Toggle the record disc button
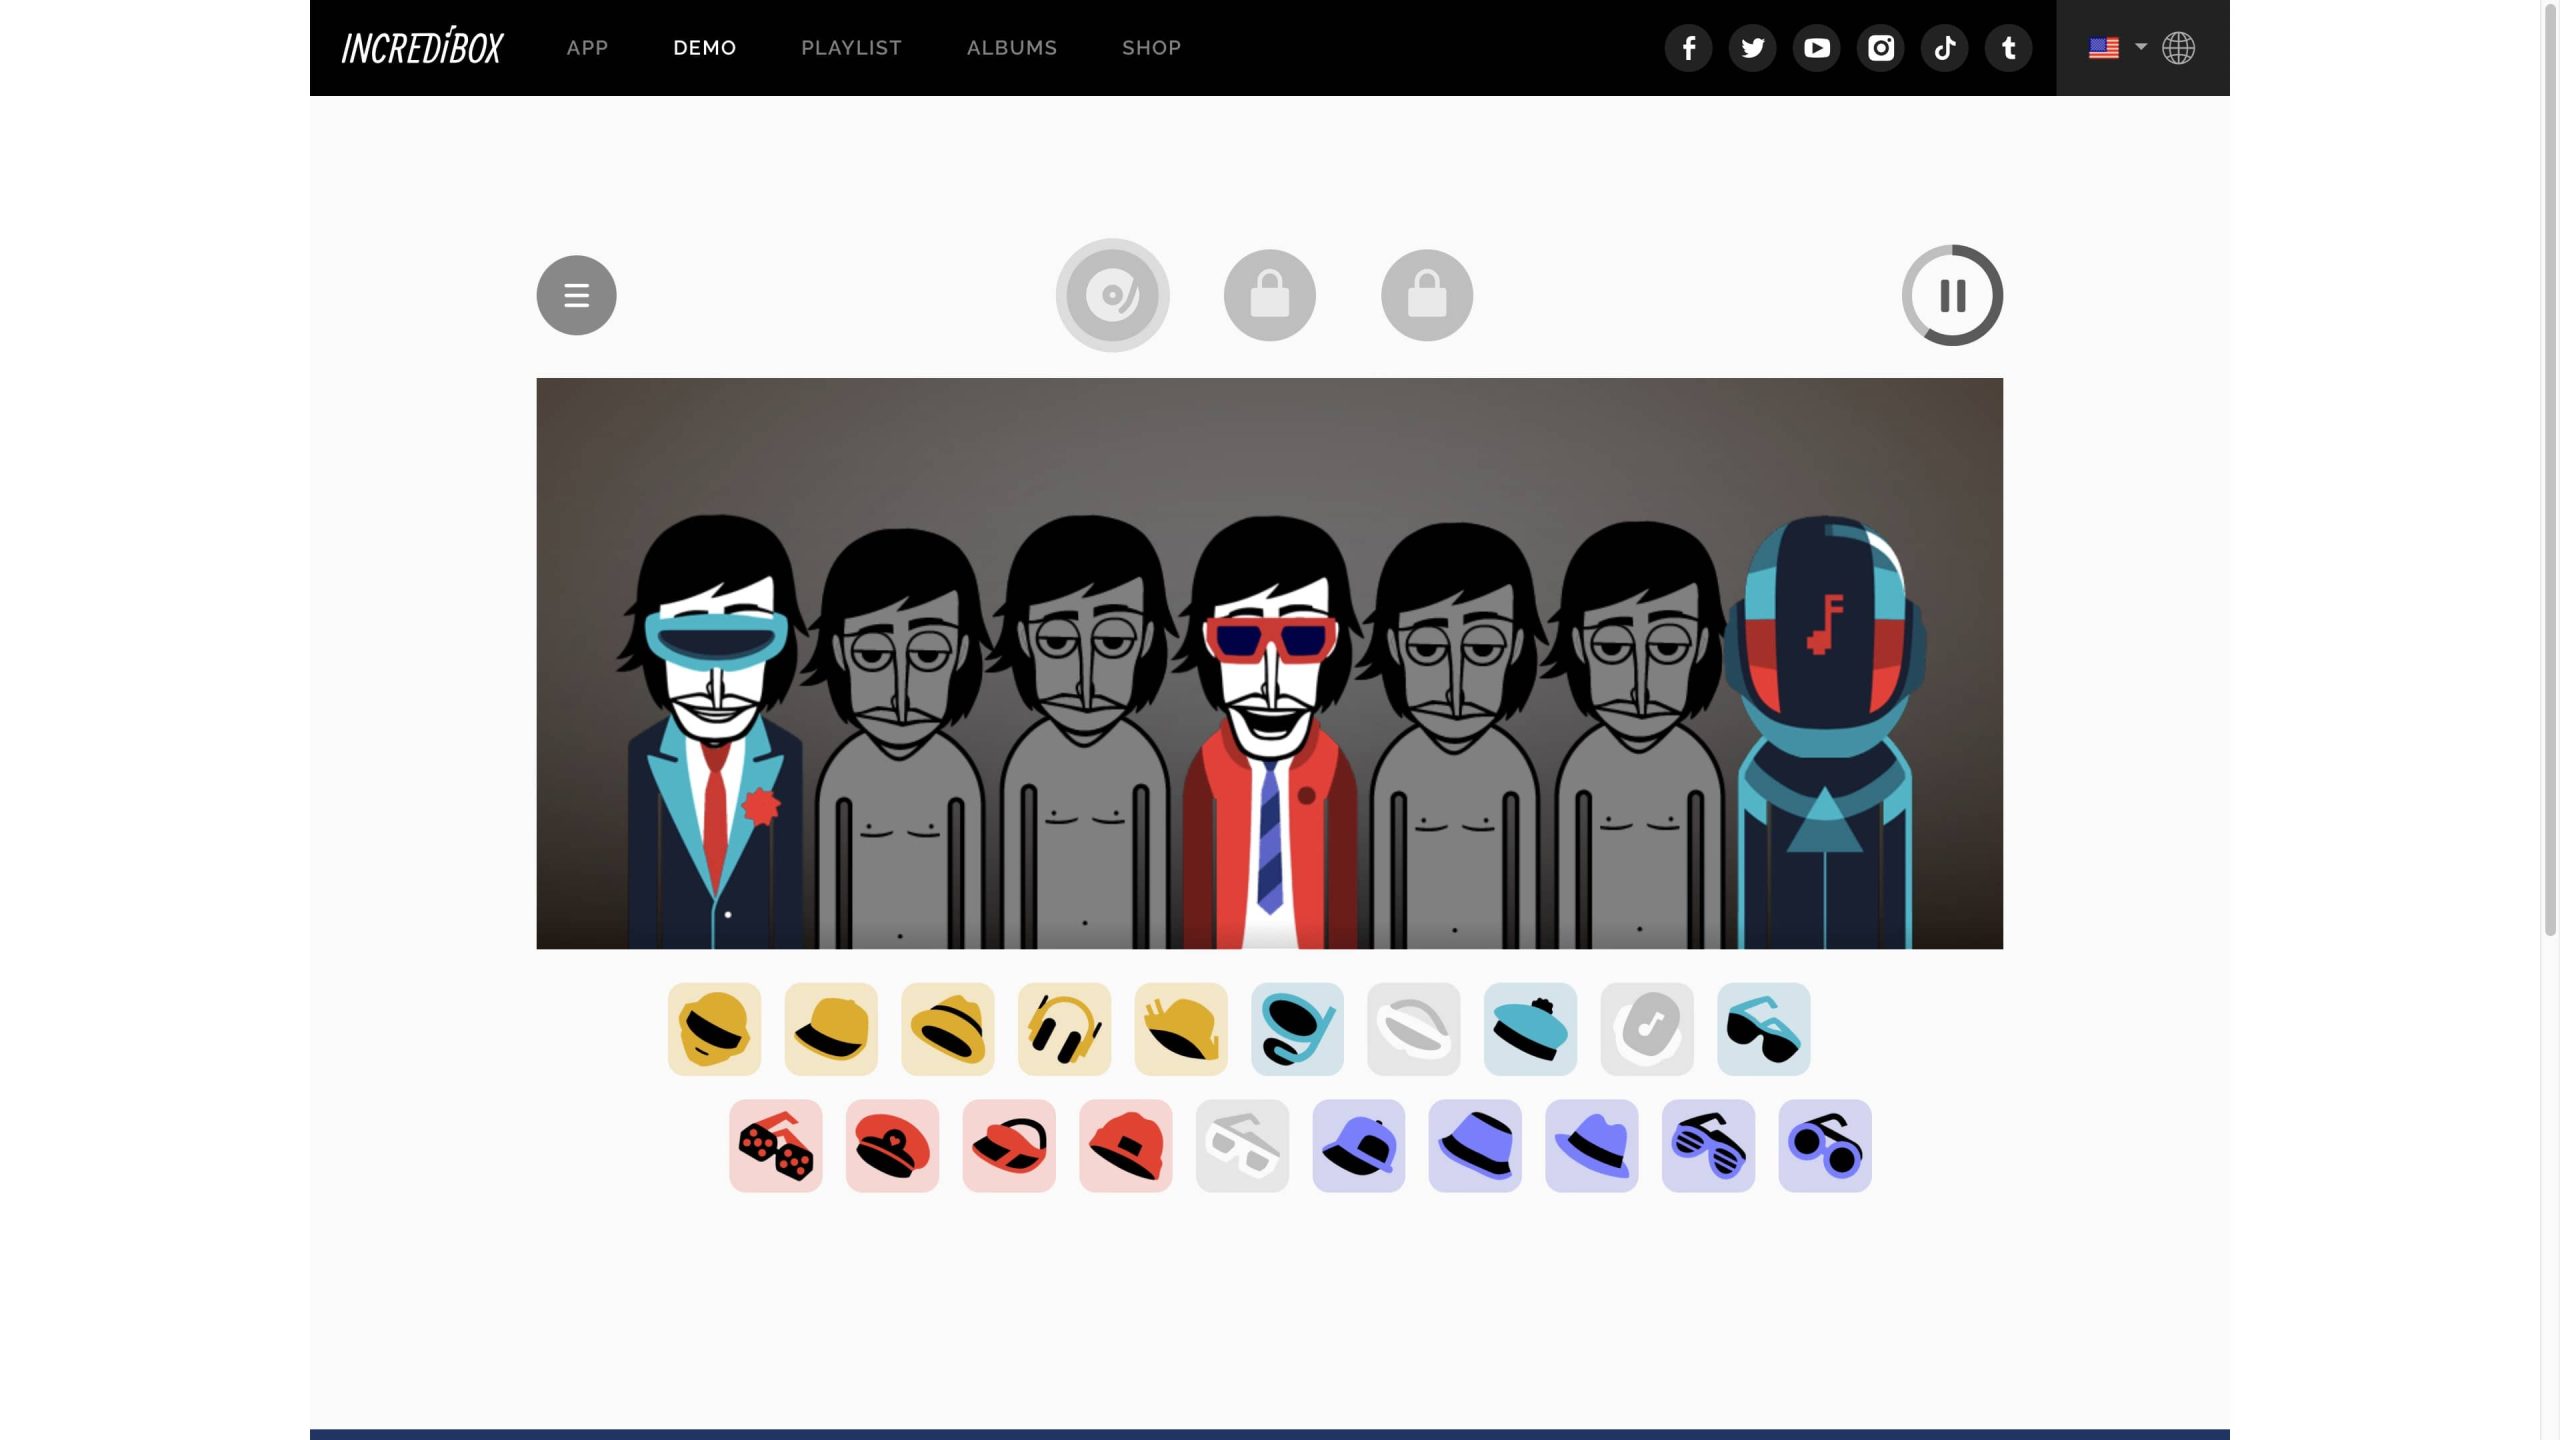Image resolution: width=2560 pixels, height=1440 pixels. pos(1112,295)
